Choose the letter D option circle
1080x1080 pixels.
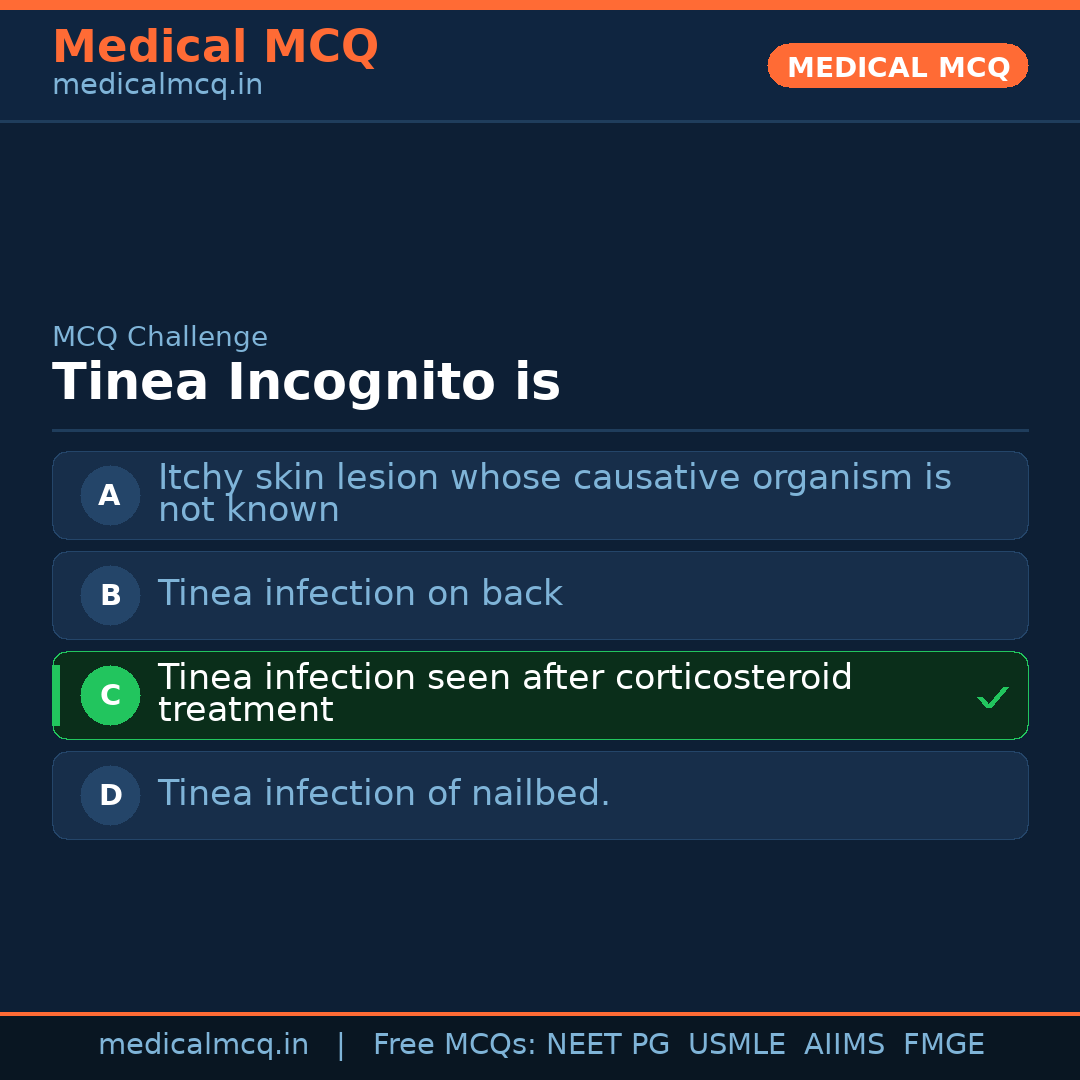(x=110, y=795)
